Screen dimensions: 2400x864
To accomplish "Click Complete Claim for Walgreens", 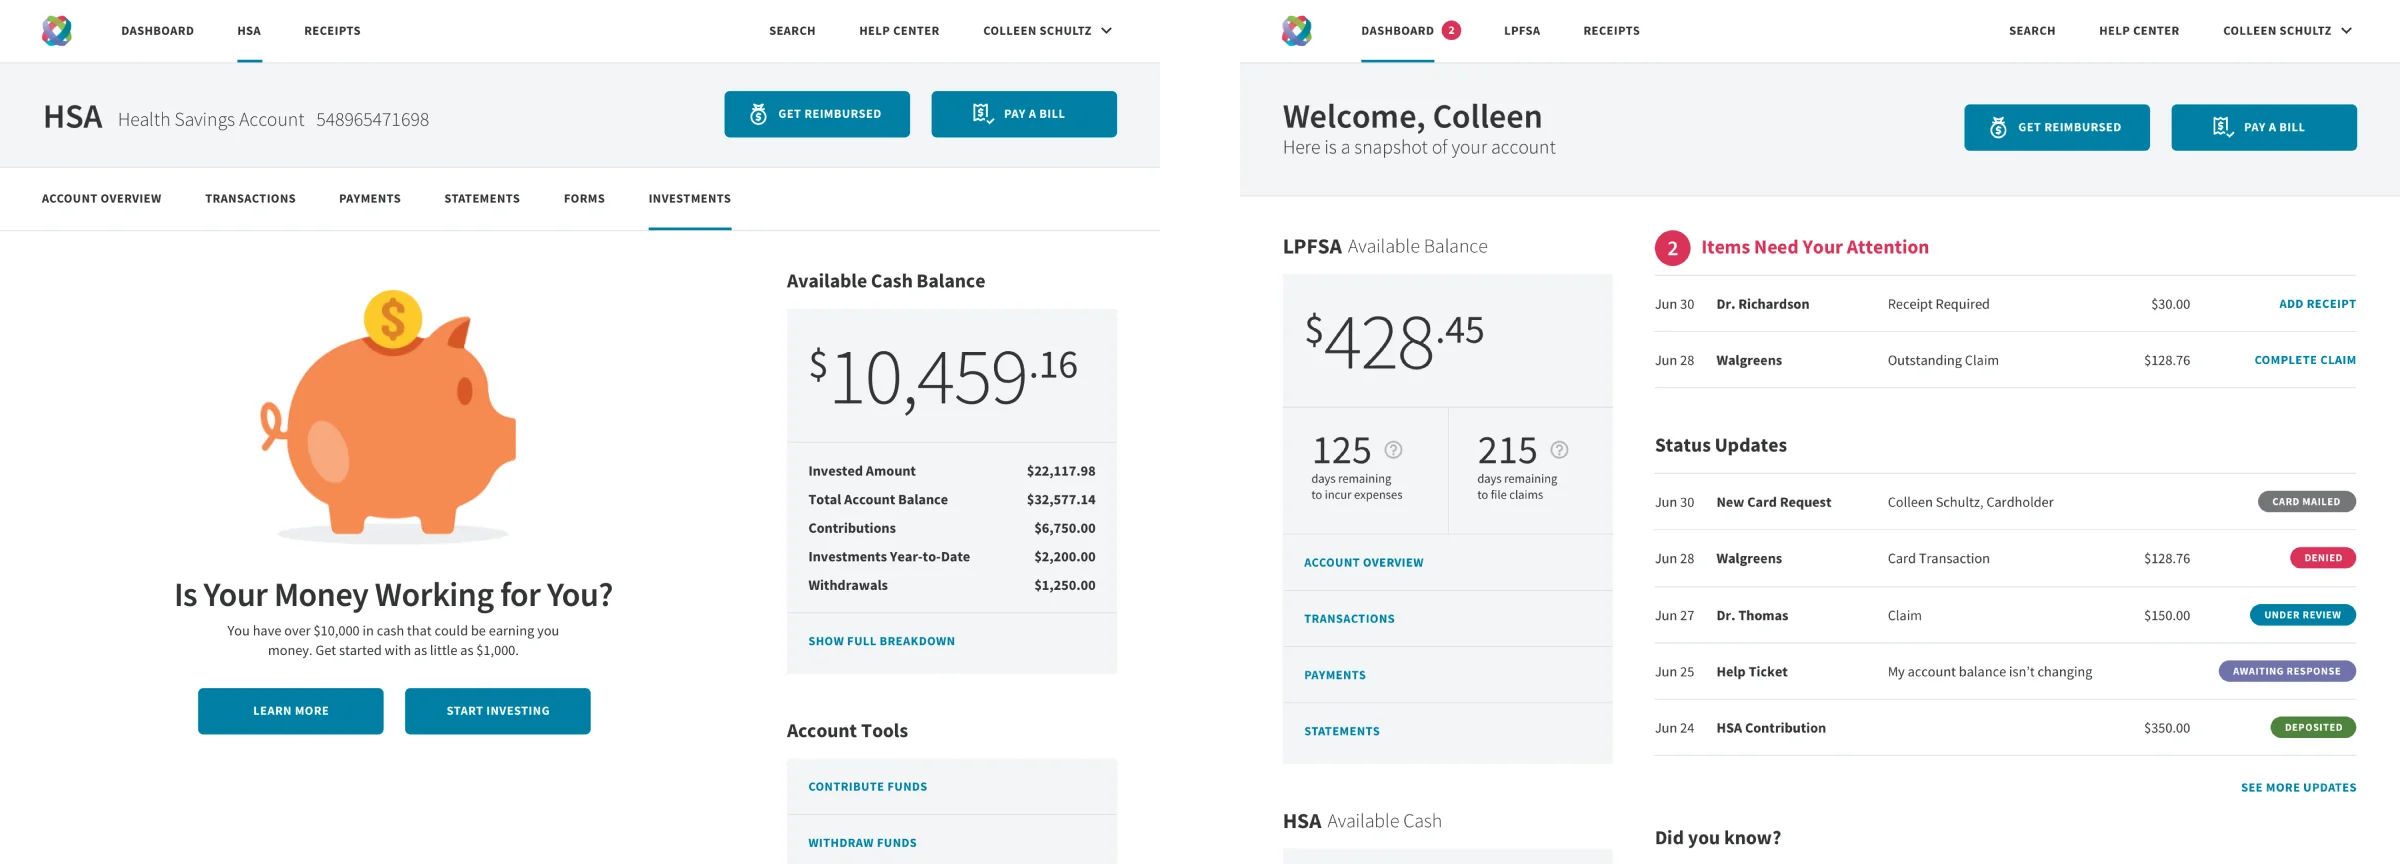I will (x=2304, y=360).
